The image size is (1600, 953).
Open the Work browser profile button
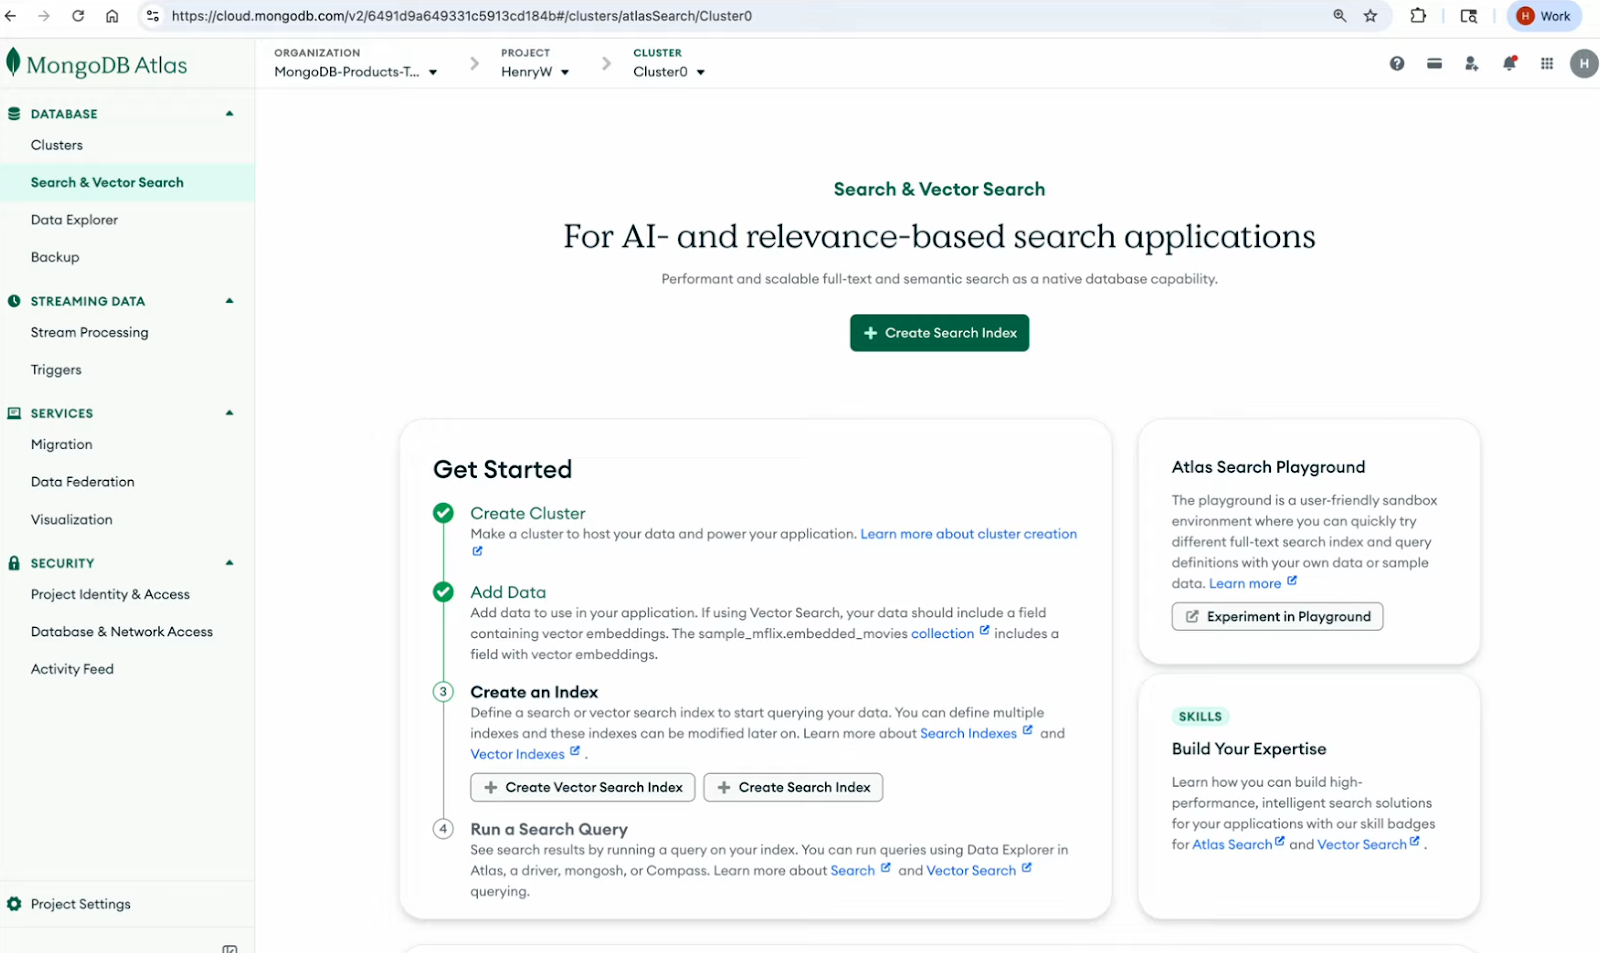click(x=1544, y=16)
